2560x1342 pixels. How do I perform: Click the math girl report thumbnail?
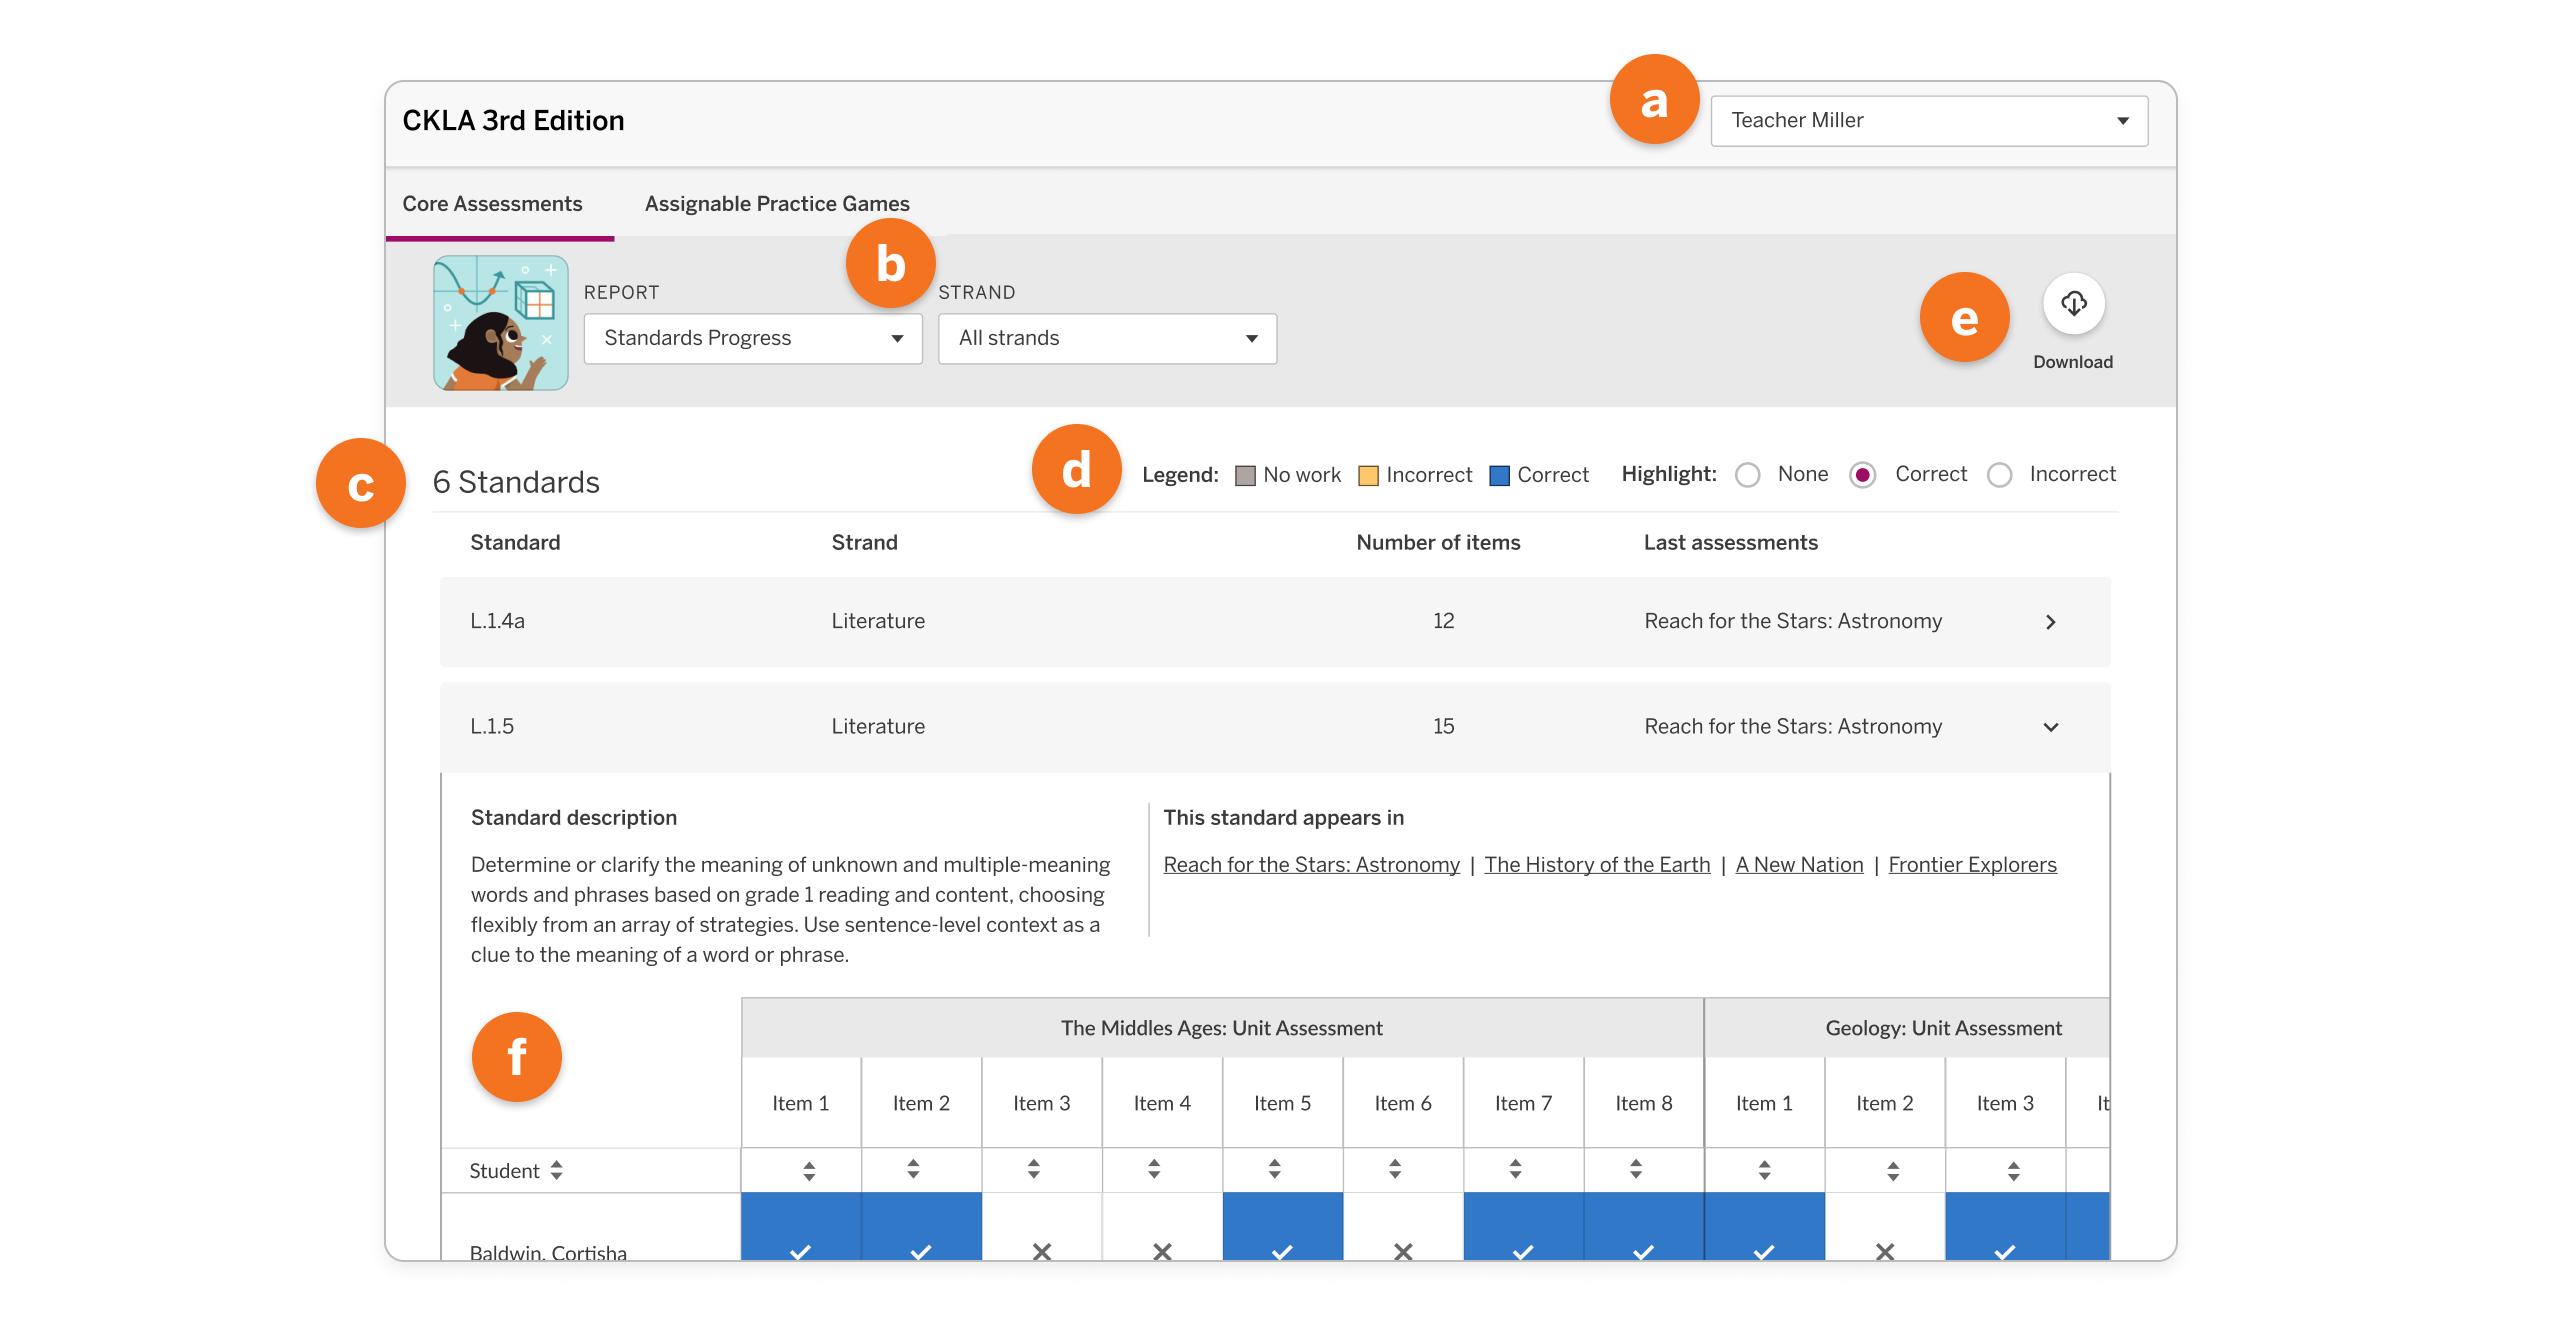(x=500, y=322)
